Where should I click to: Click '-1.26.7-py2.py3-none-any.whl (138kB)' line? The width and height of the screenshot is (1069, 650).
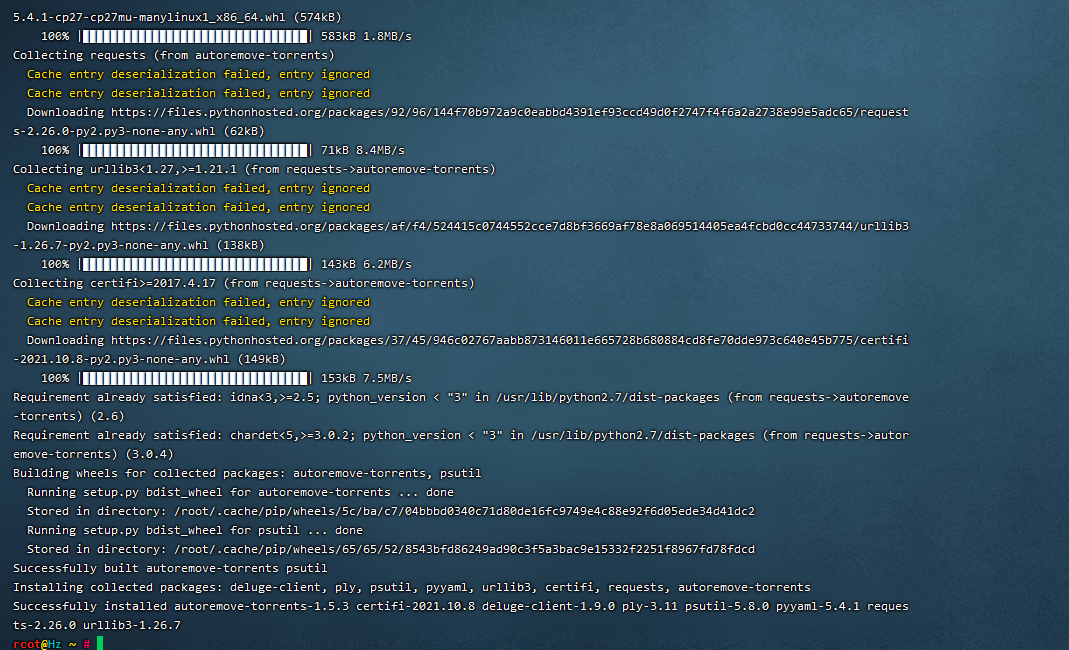[138, 245]
